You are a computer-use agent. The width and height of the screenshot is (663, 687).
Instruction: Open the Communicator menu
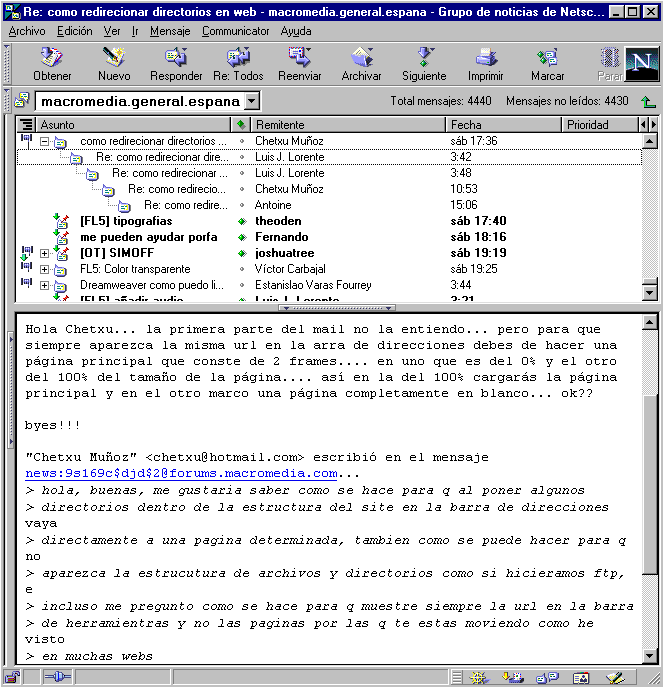[235, 31]
